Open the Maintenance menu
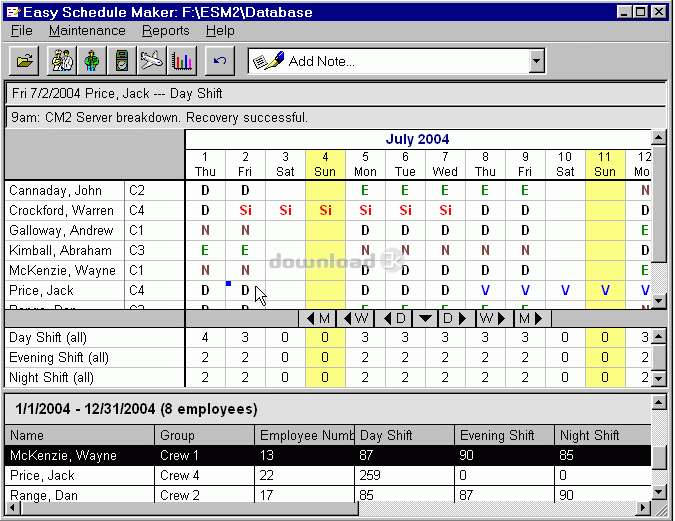This screenshot has height=521, width=675. pyautogui.click(x=87, y=31)
